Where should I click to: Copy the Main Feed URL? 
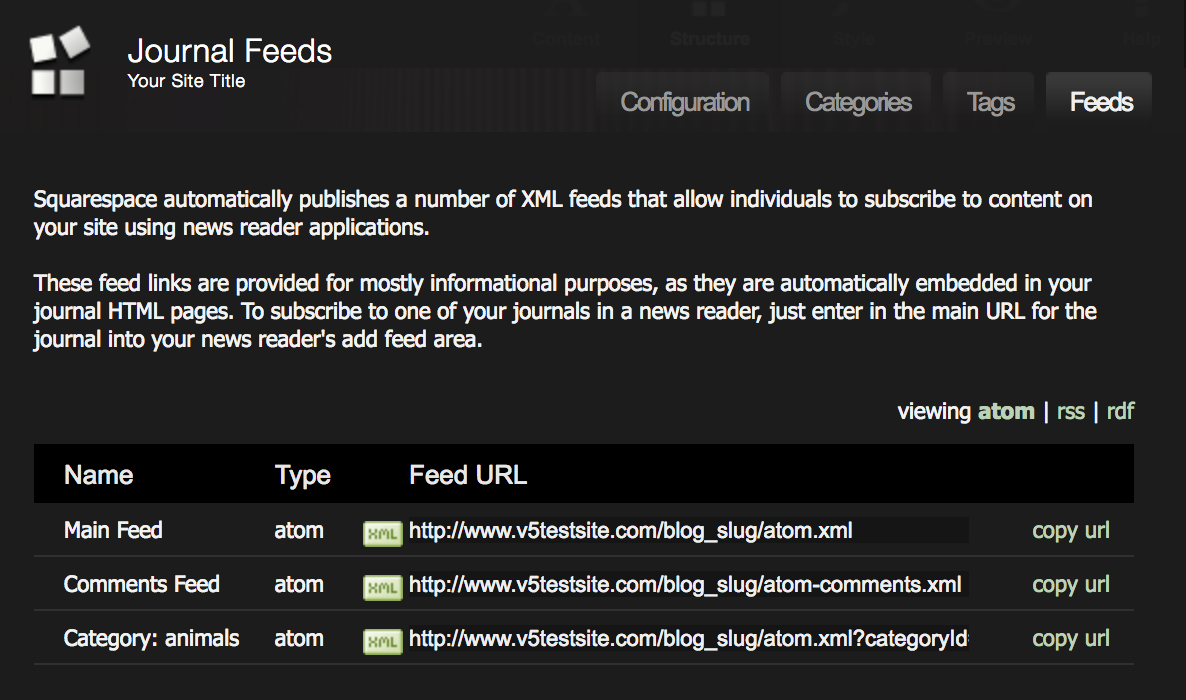[1070, 530]
